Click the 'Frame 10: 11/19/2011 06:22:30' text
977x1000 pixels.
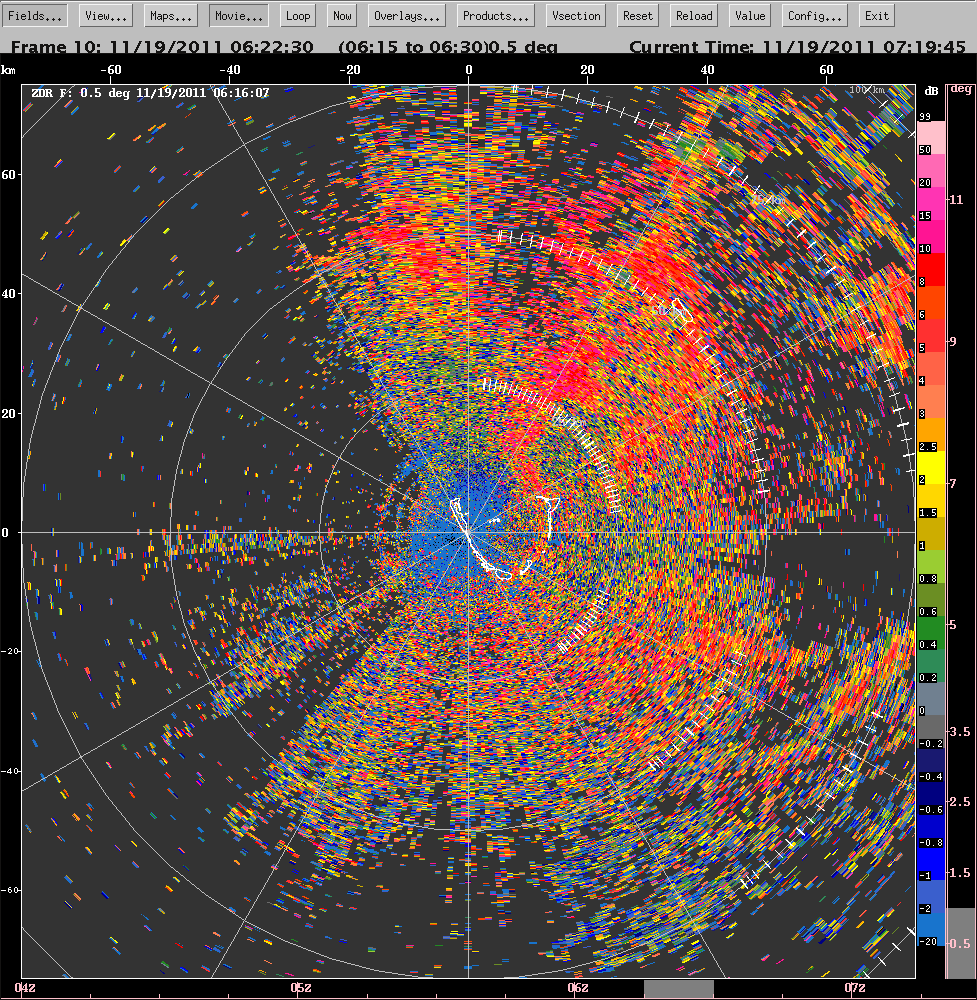pos(162,47)
